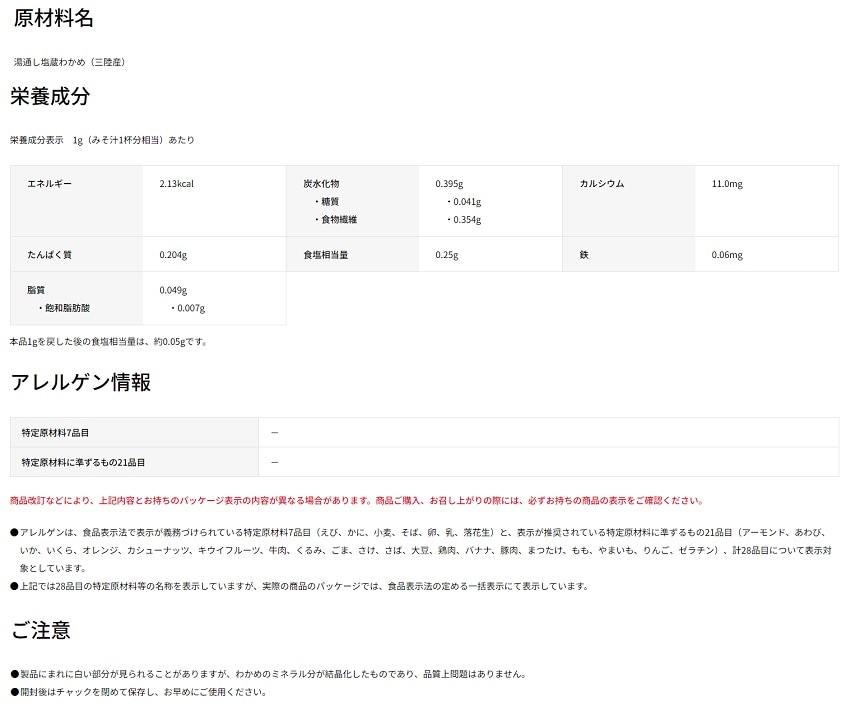Click the 0.204g protein value
This screenshot has height=716, width=860.
coord(172,255)
